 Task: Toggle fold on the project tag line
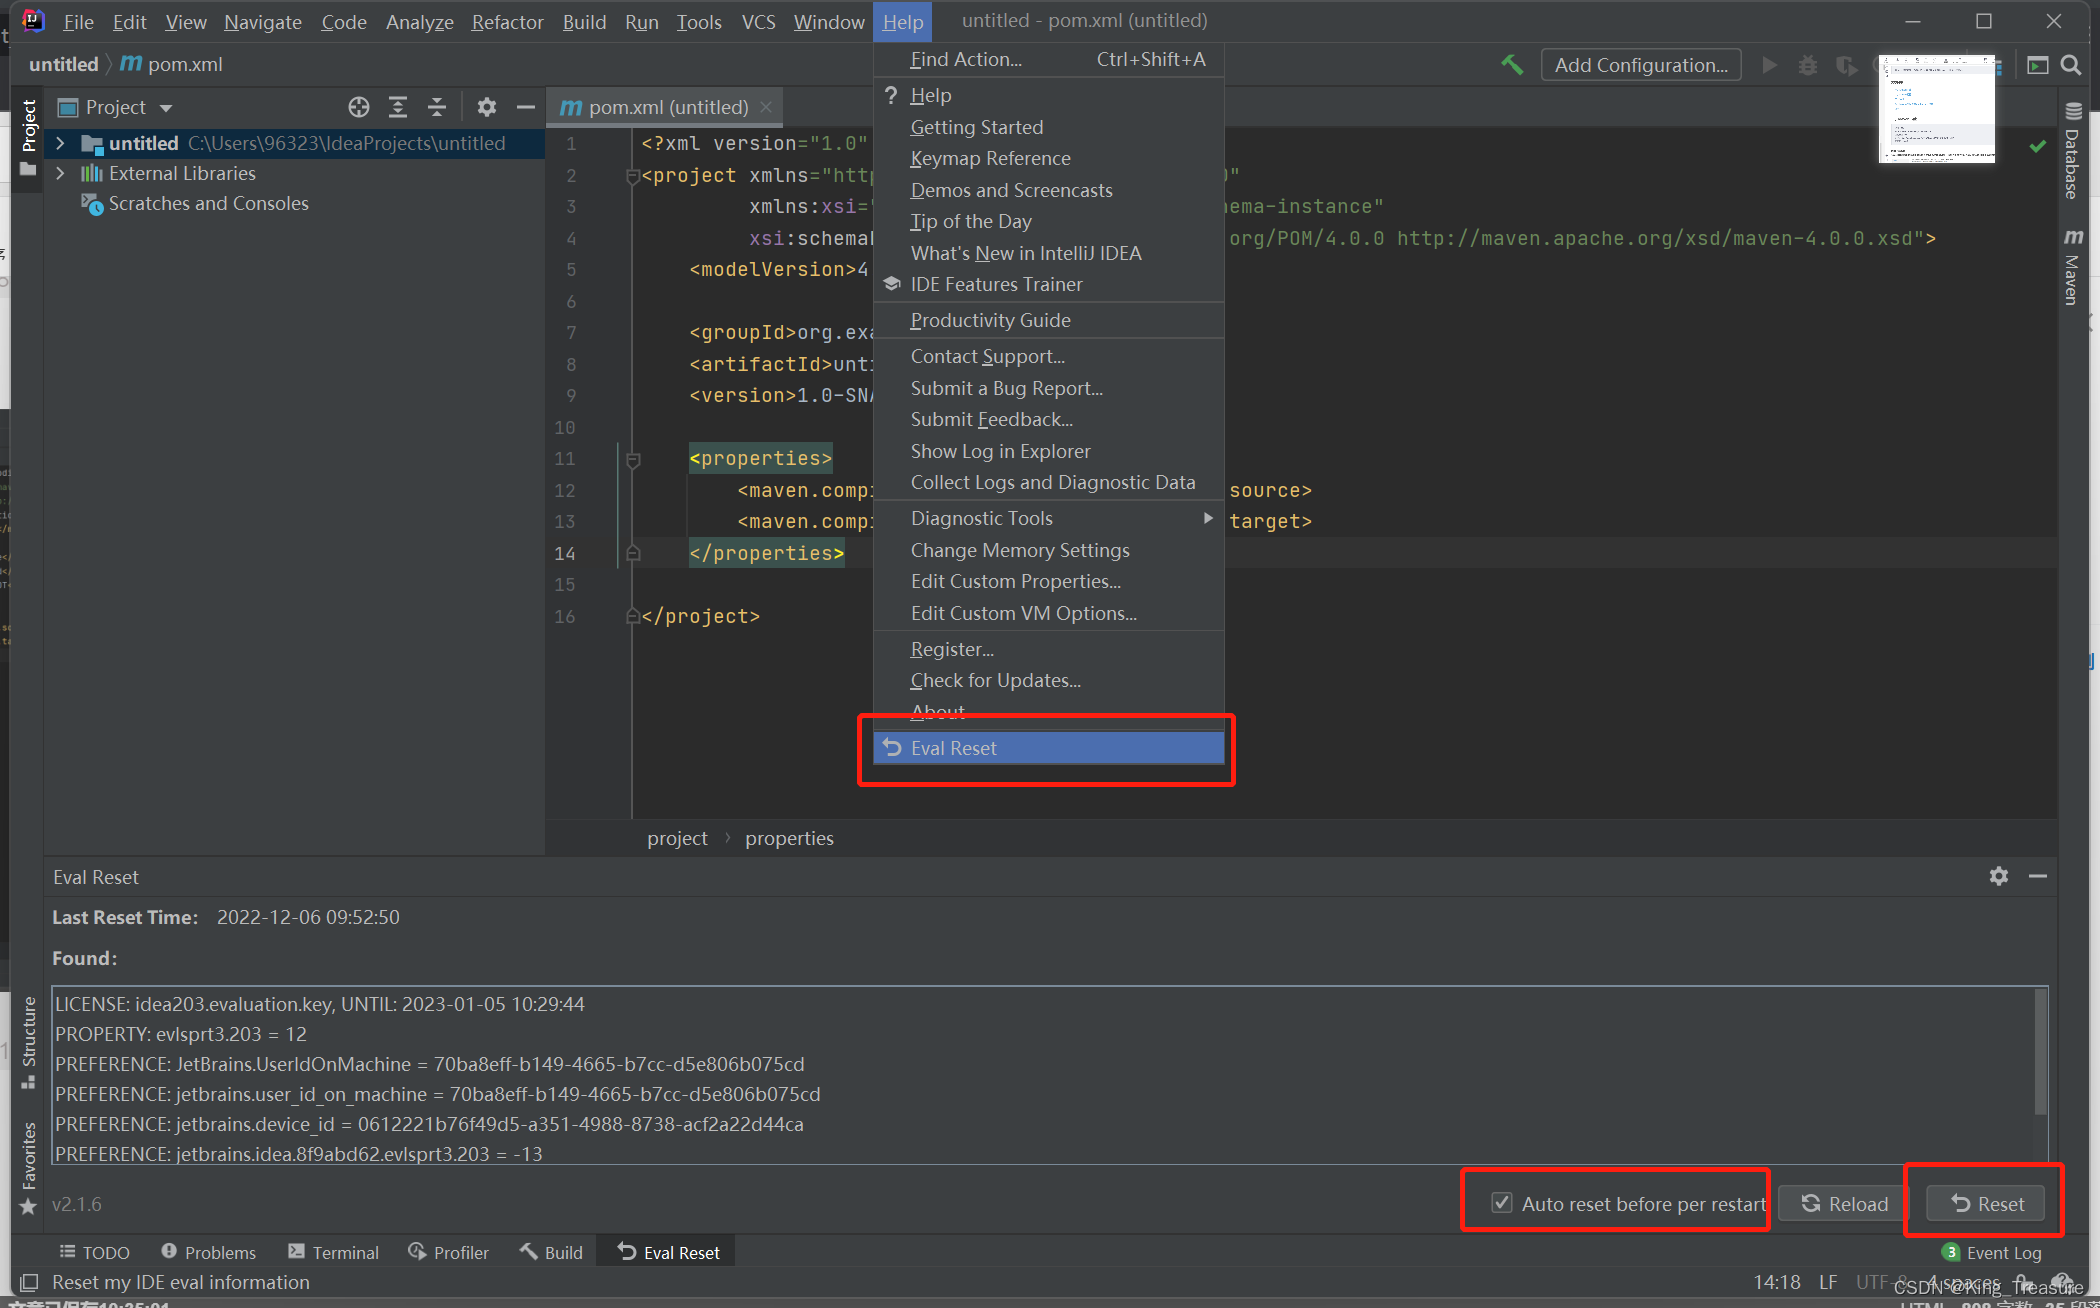(x=632, y=176)
